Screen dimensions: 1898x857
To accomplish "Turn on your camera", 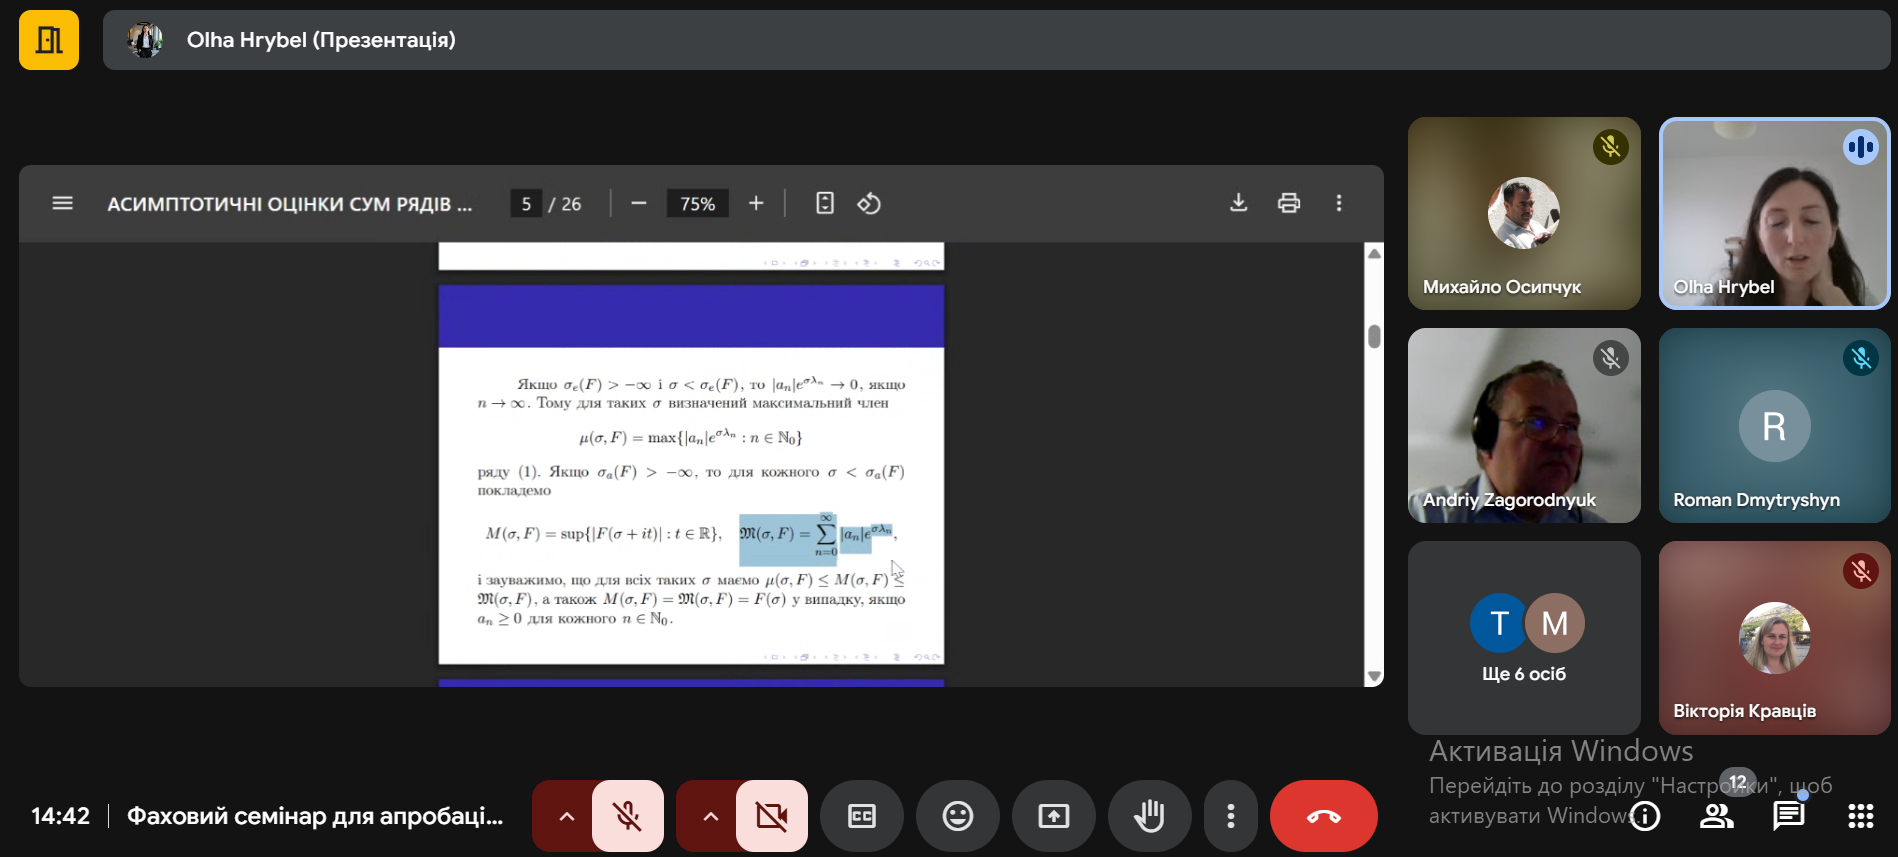I will (x=771, y=816).
